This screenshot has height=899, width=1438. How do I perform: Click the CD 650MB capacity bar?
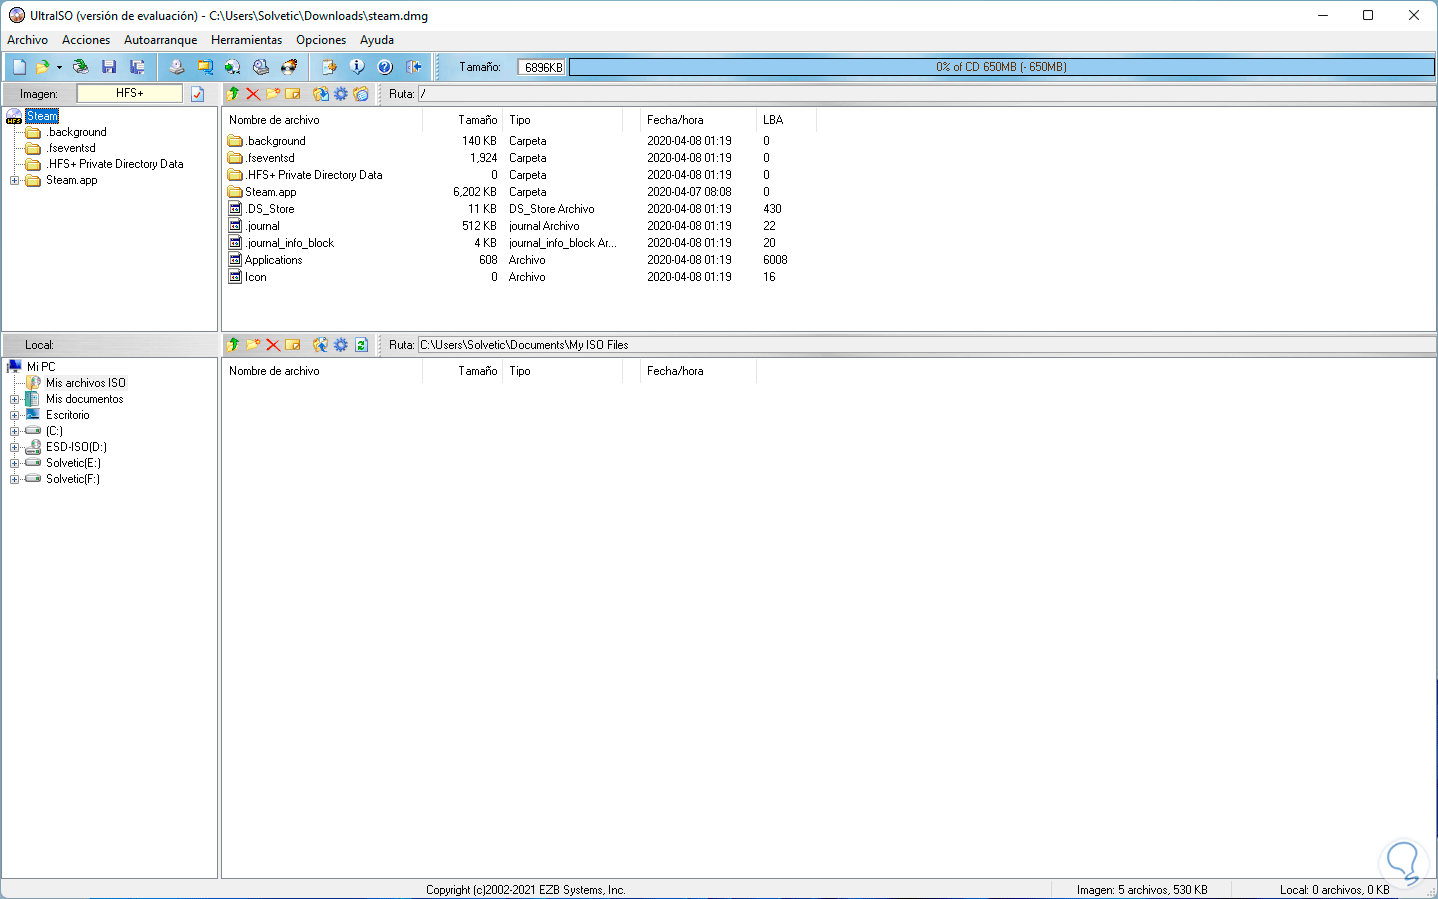[x=1001, y=67]
